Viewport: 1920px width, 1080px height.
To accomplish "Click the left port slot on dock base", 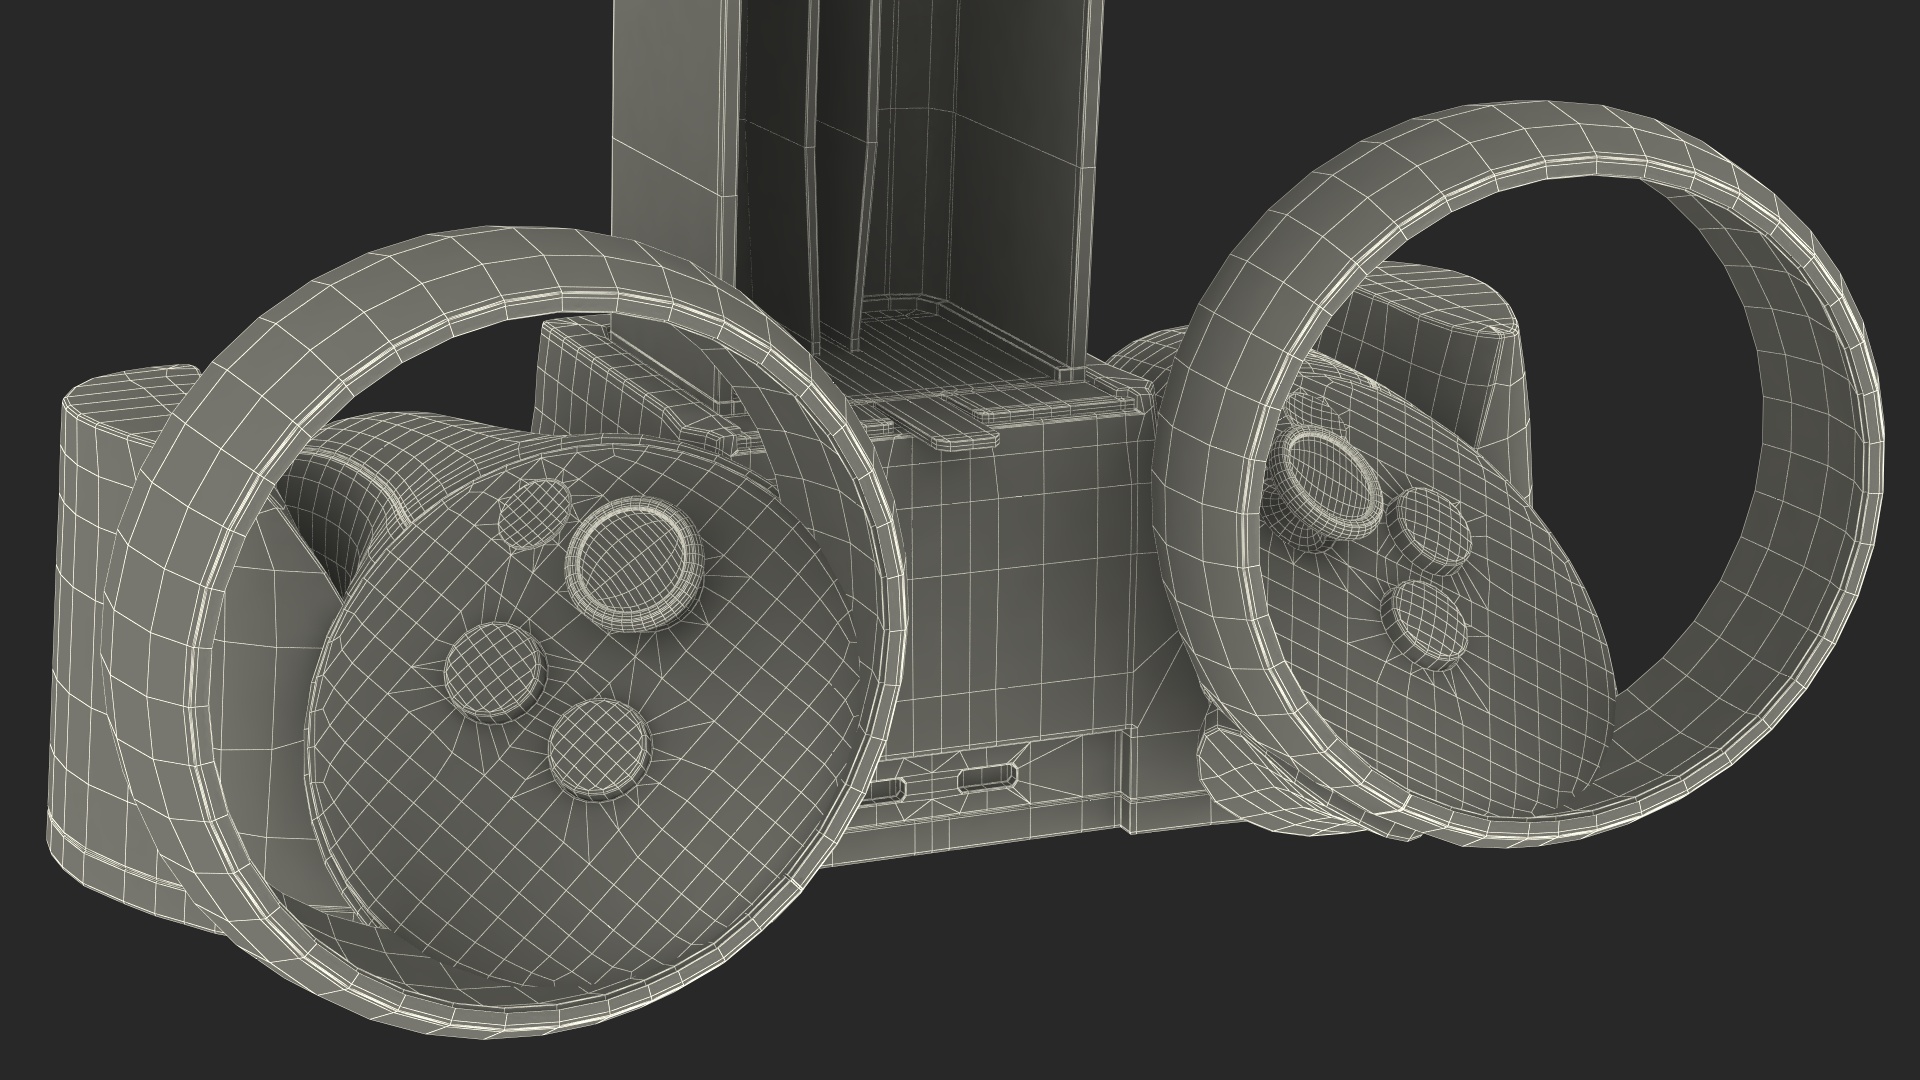I will pyautogui.click(x=884, y=791).
